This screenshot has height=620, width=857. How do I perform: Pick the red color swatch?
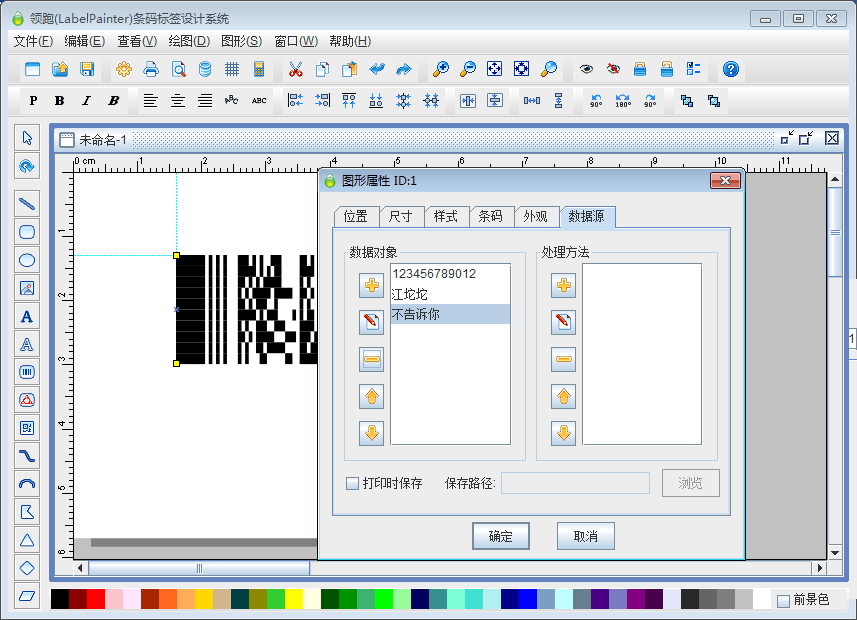click(x=96, y=599)
